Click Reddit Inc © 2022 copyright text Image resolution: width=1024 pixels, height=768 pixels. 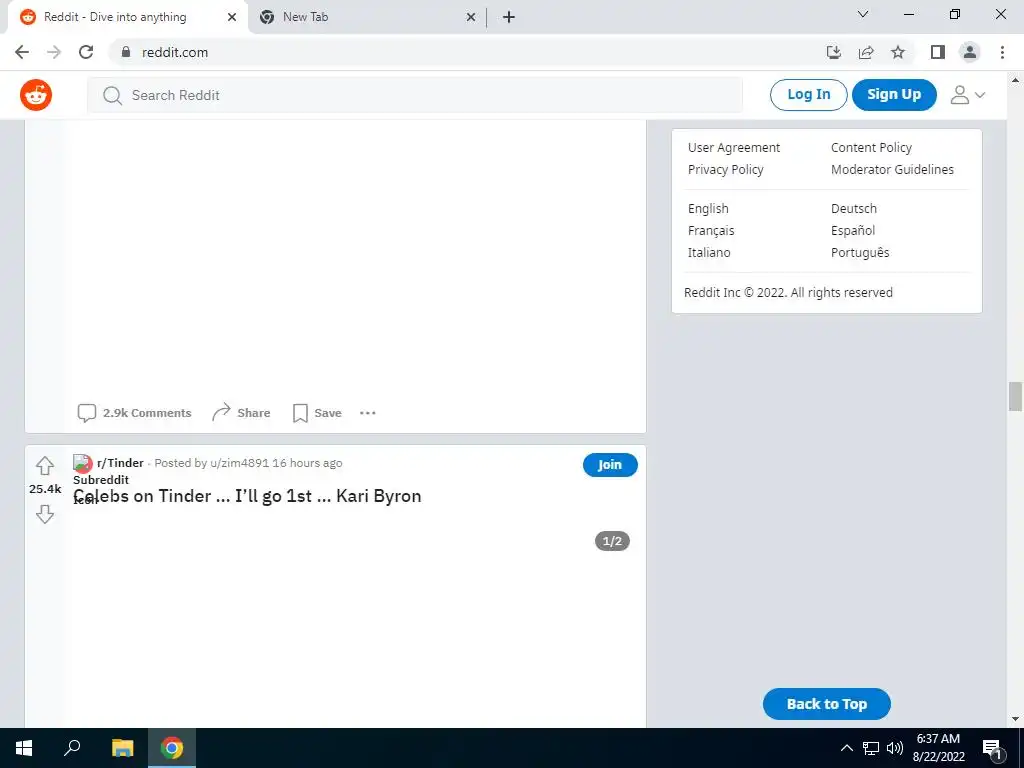(788, 293)
